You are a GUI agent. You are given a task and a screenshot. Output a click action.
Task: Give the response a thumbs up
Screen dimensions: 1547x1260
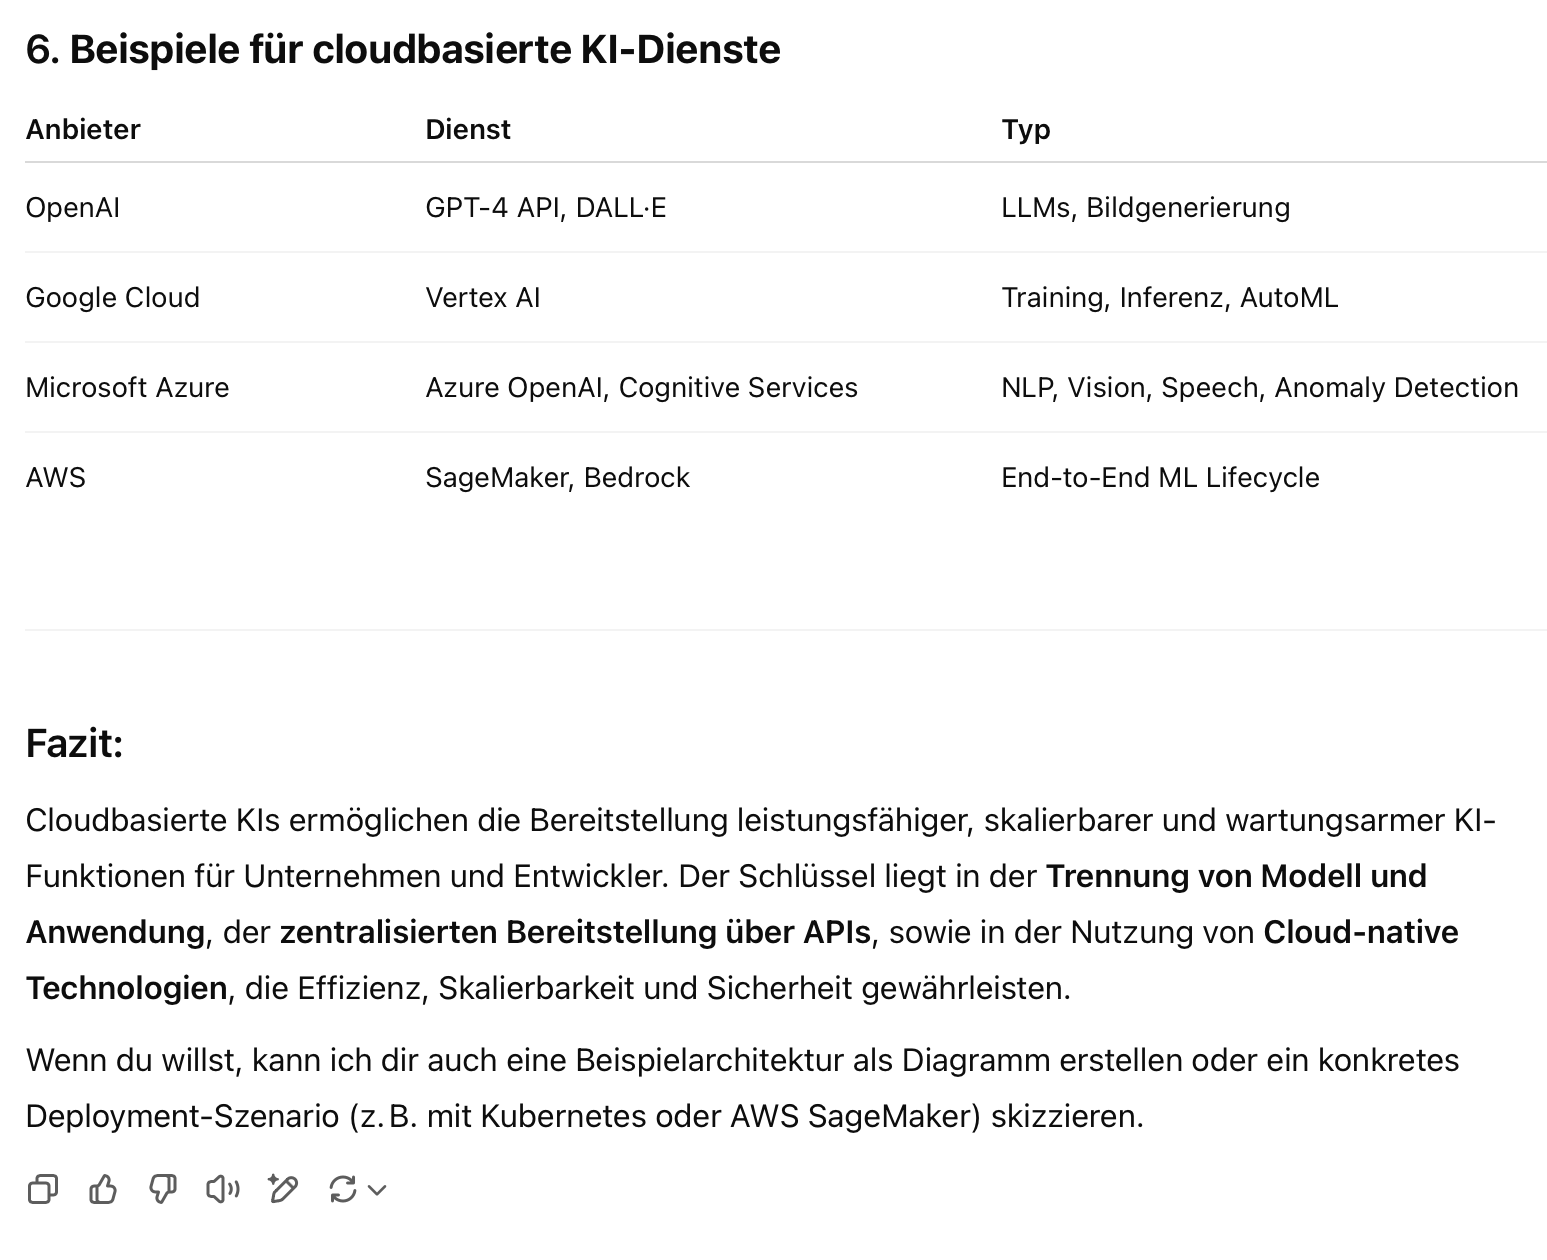pyautogui.click(x=103, y=1189)
